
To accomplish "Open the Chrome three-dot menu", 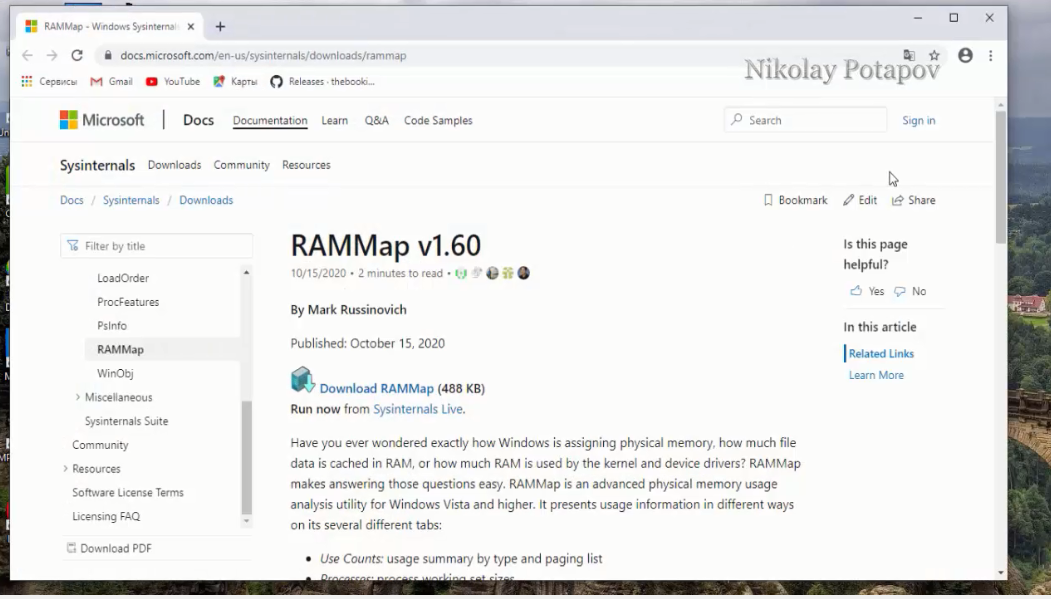I will pos(991,56).
